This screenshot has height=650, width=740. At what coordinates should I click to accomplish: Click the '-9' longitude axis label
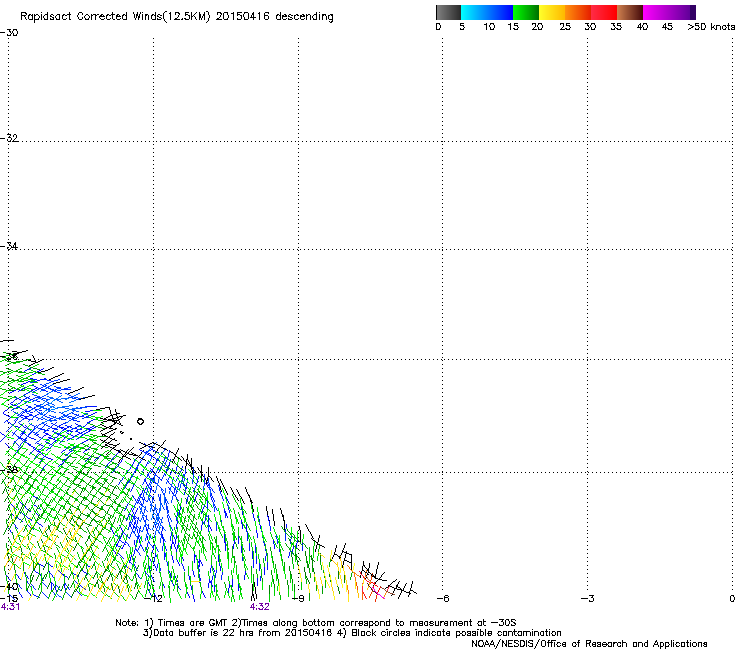pyautogui.click(x=298, y=599)
